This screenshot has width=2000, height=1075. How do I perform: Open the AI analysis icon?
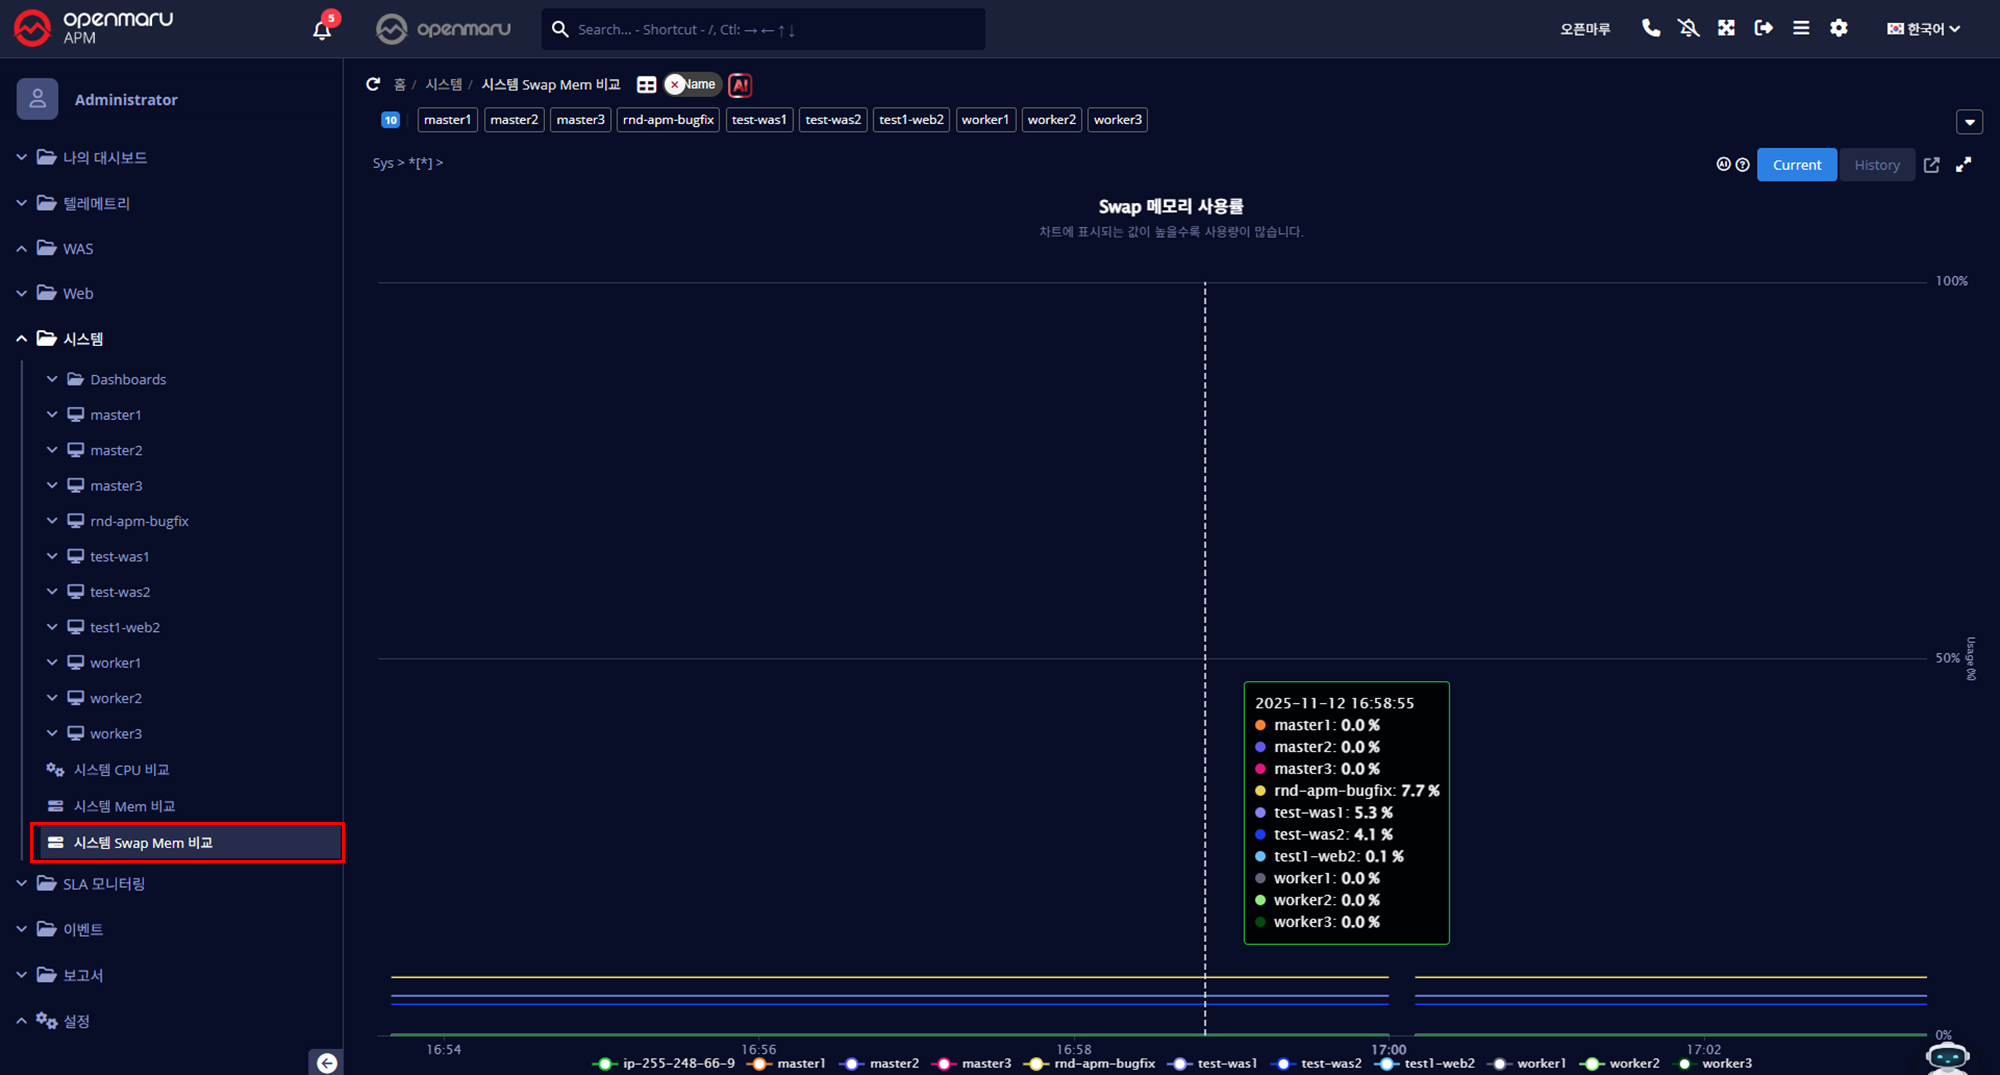click(740, 85)
